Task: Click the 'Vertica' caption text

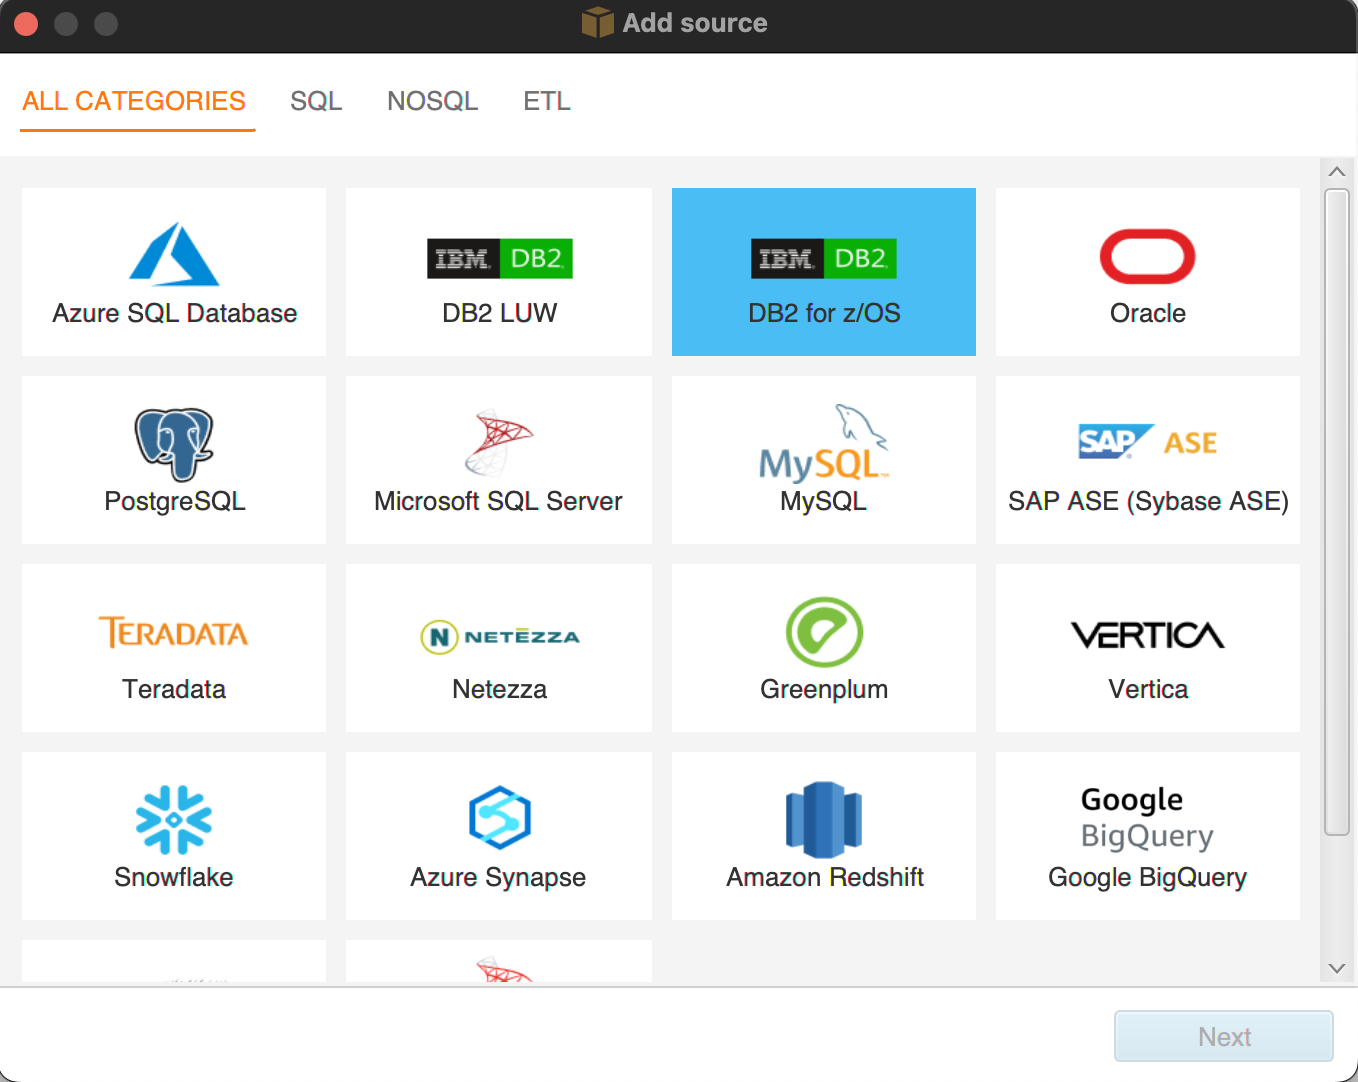Action: pyautogui.click(x=1148, y=689)
